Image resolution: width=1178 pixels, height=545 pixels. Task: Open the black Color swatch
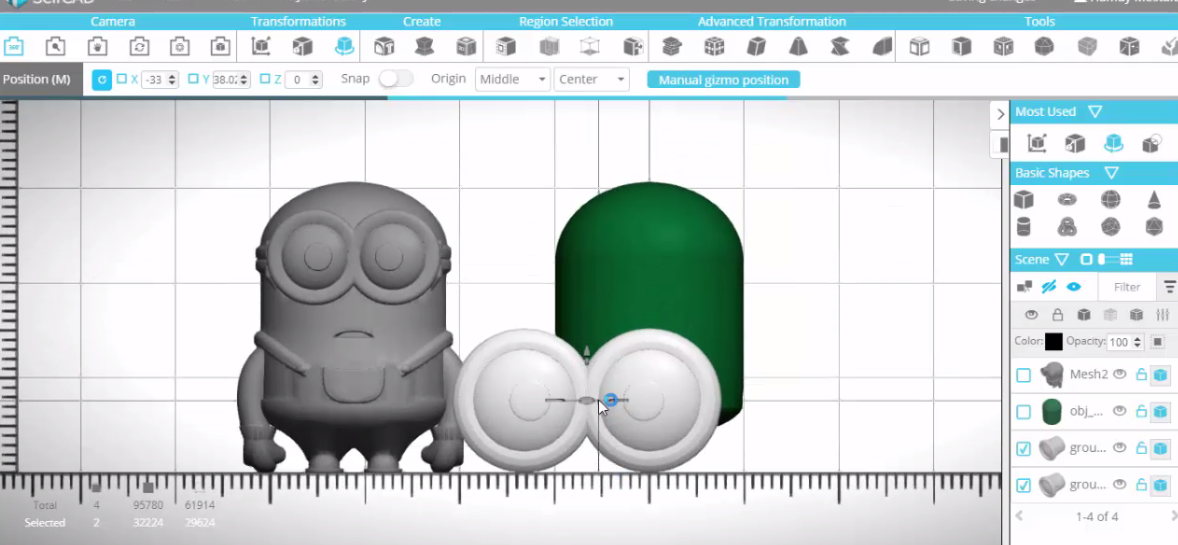(x=1053, y=342)
